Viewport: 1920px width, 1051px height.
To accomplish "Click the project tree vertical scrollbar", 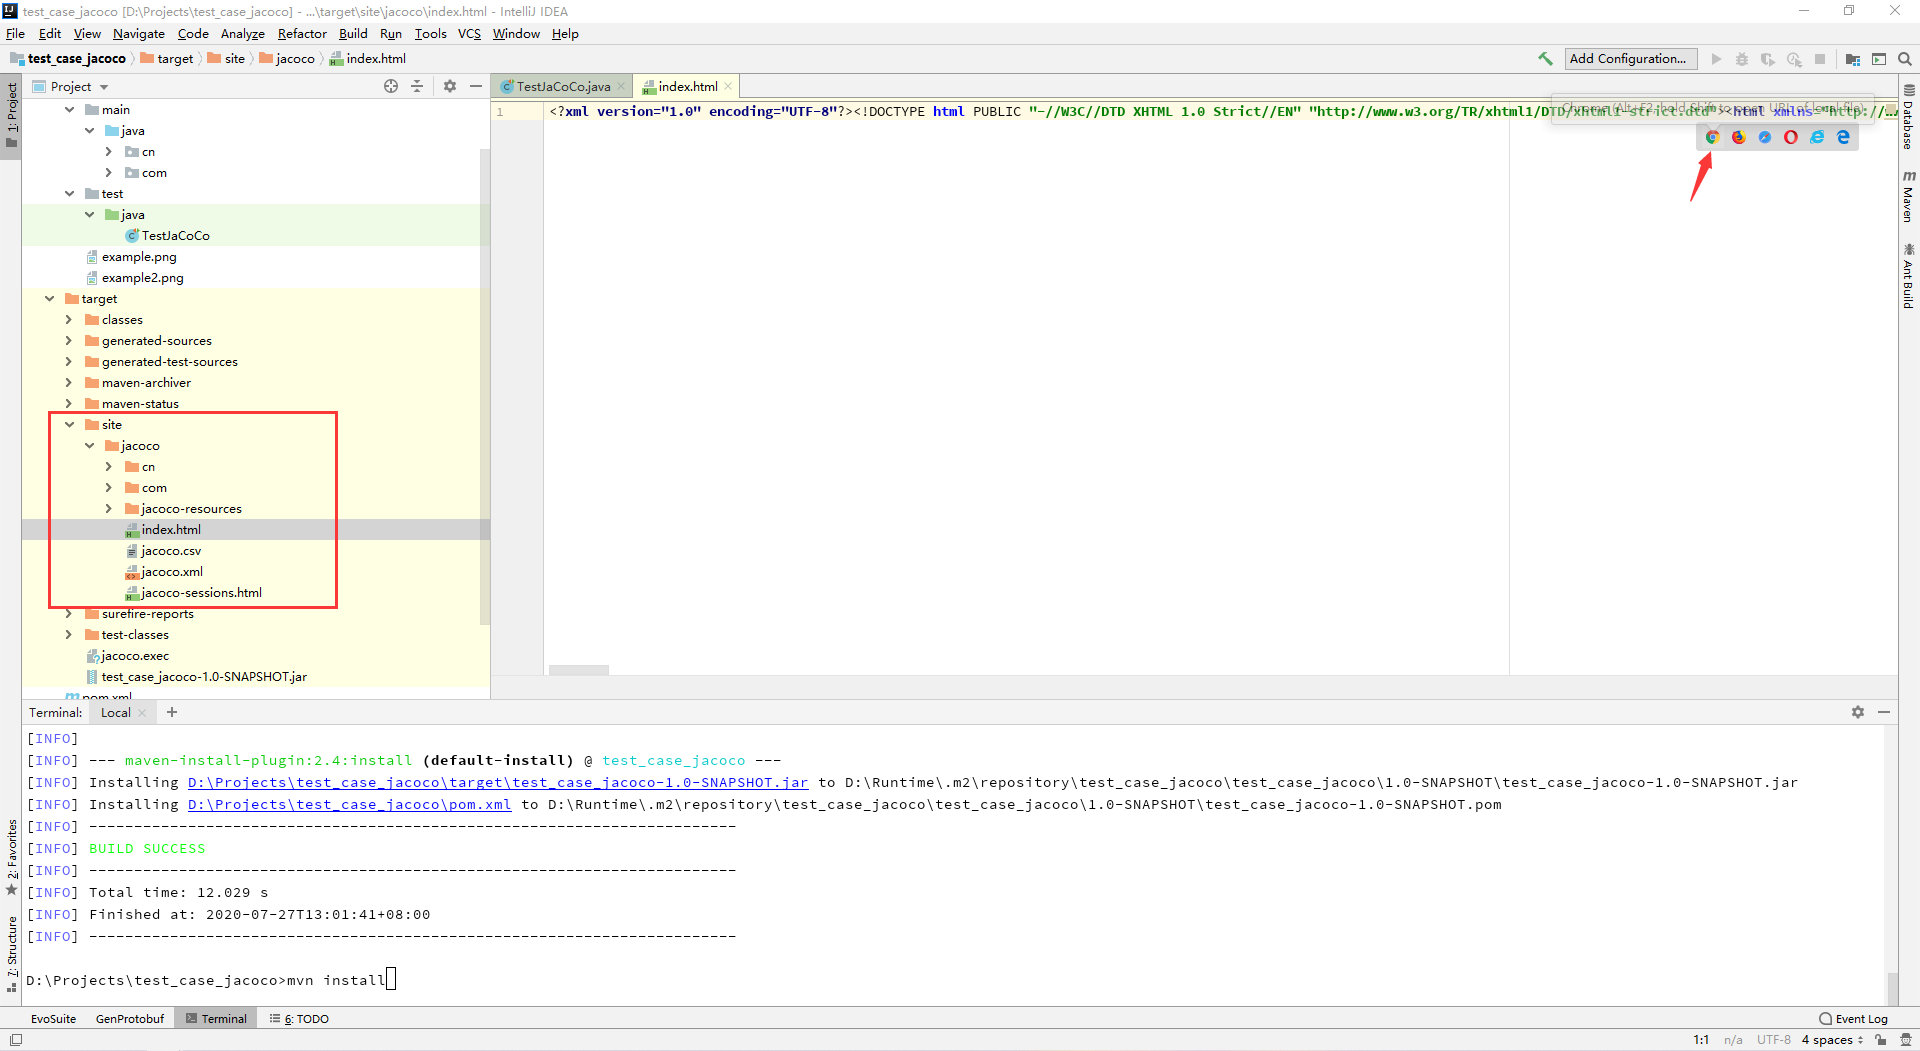I will [x=485, y=386].
